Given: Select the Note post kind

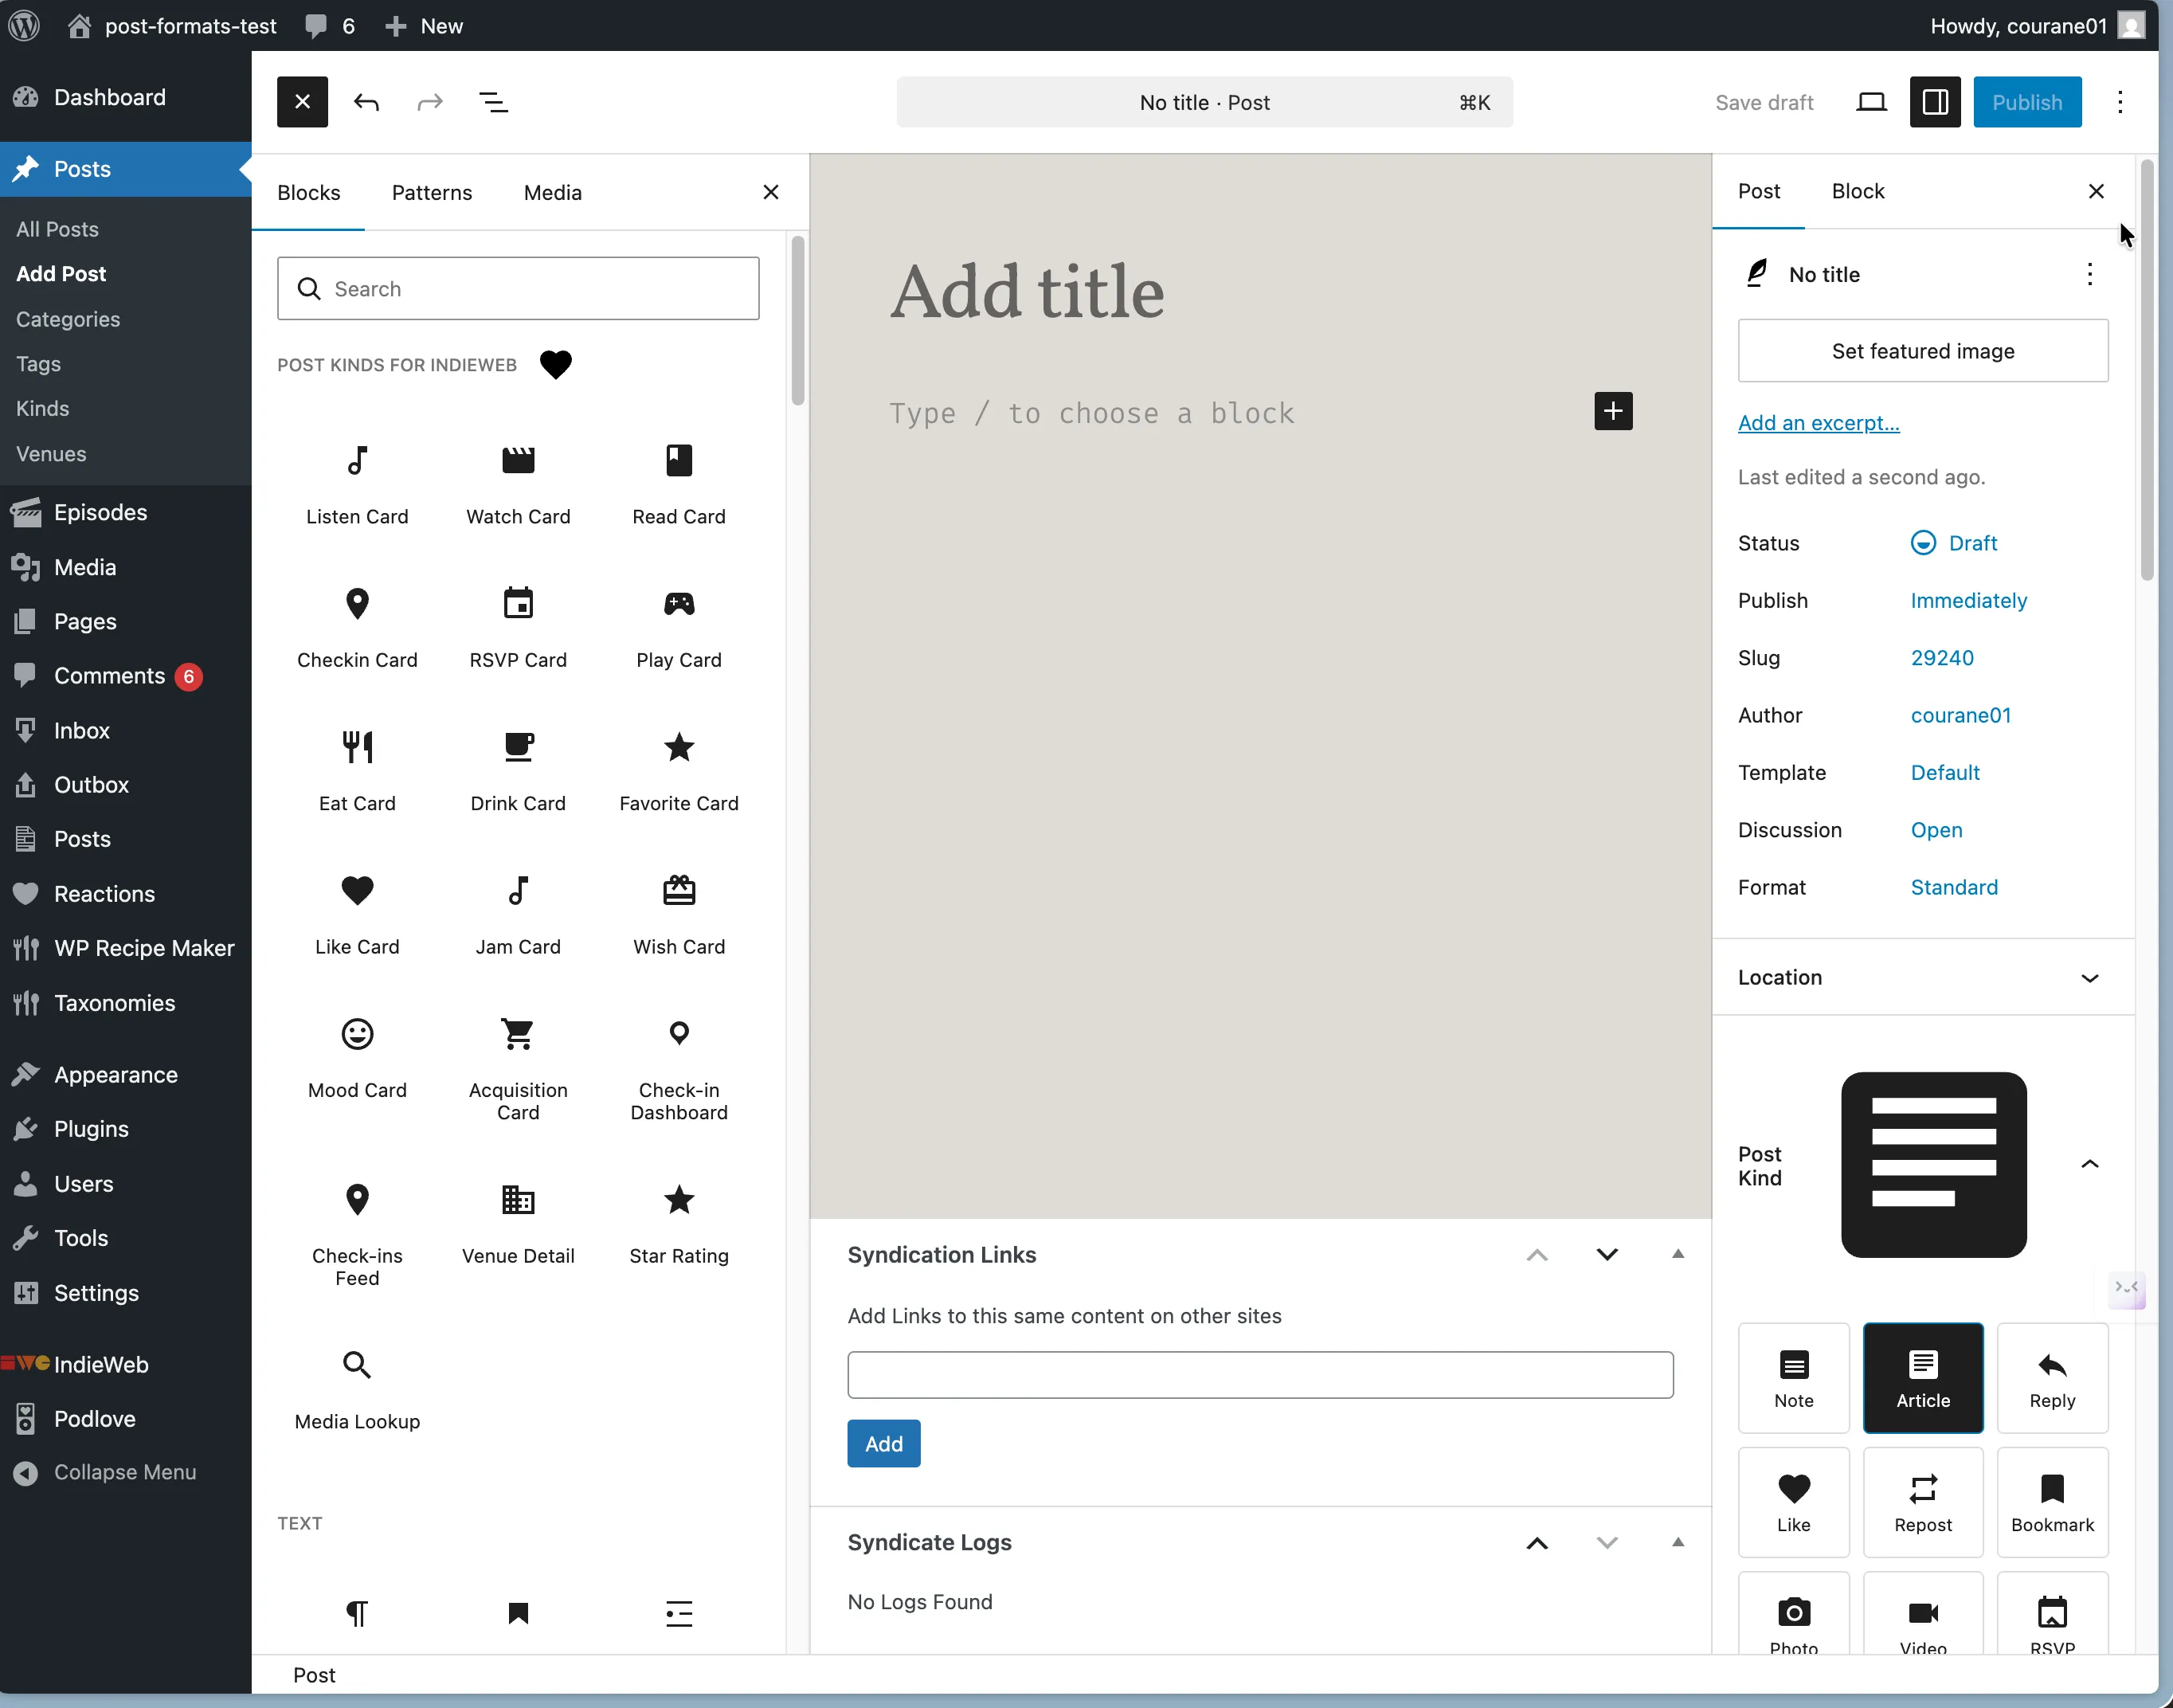Looking at the screenshot, I should tap(1793, 1378).
